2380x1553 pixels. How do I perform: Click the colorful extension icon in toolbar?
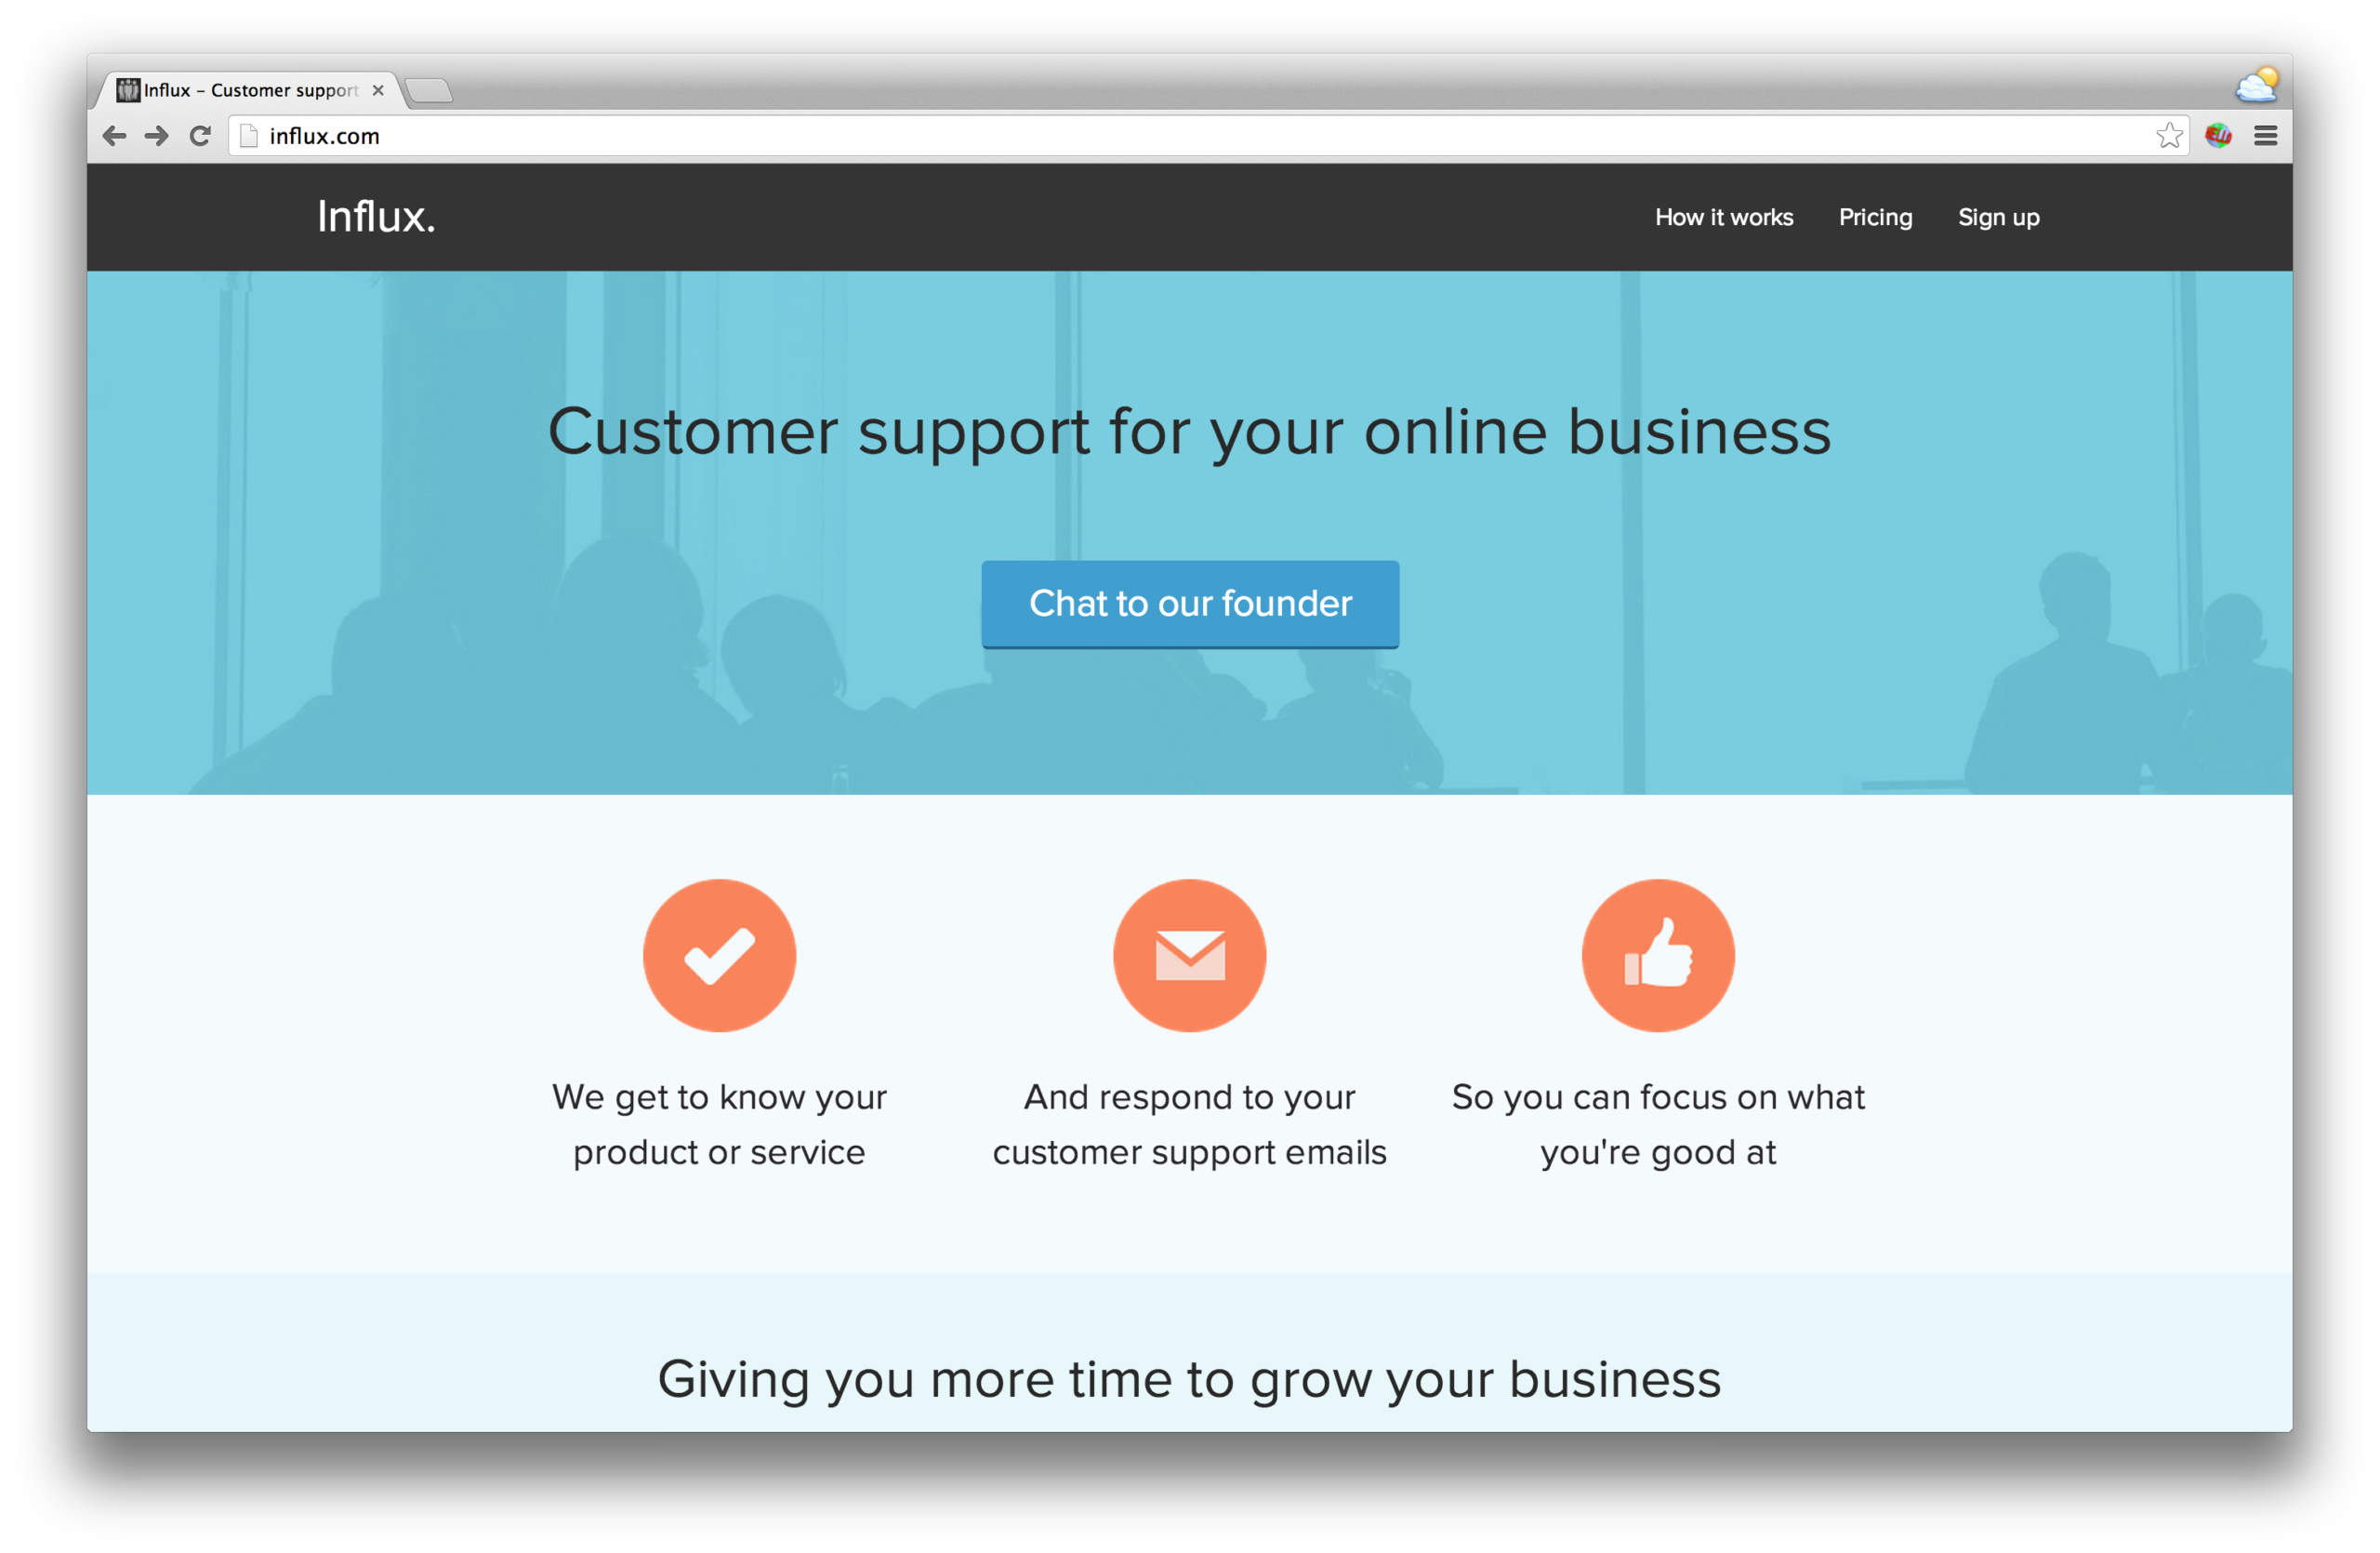[2218, 135]
